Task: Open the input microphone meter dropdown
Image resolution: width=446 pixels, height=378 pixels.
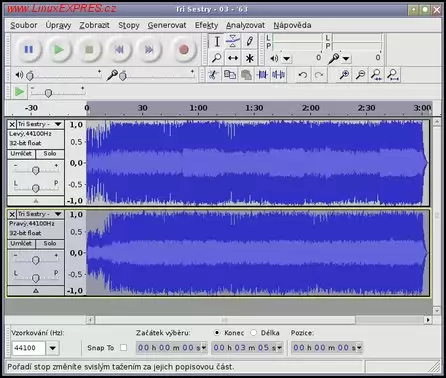Action: click(x=346, y=59)
